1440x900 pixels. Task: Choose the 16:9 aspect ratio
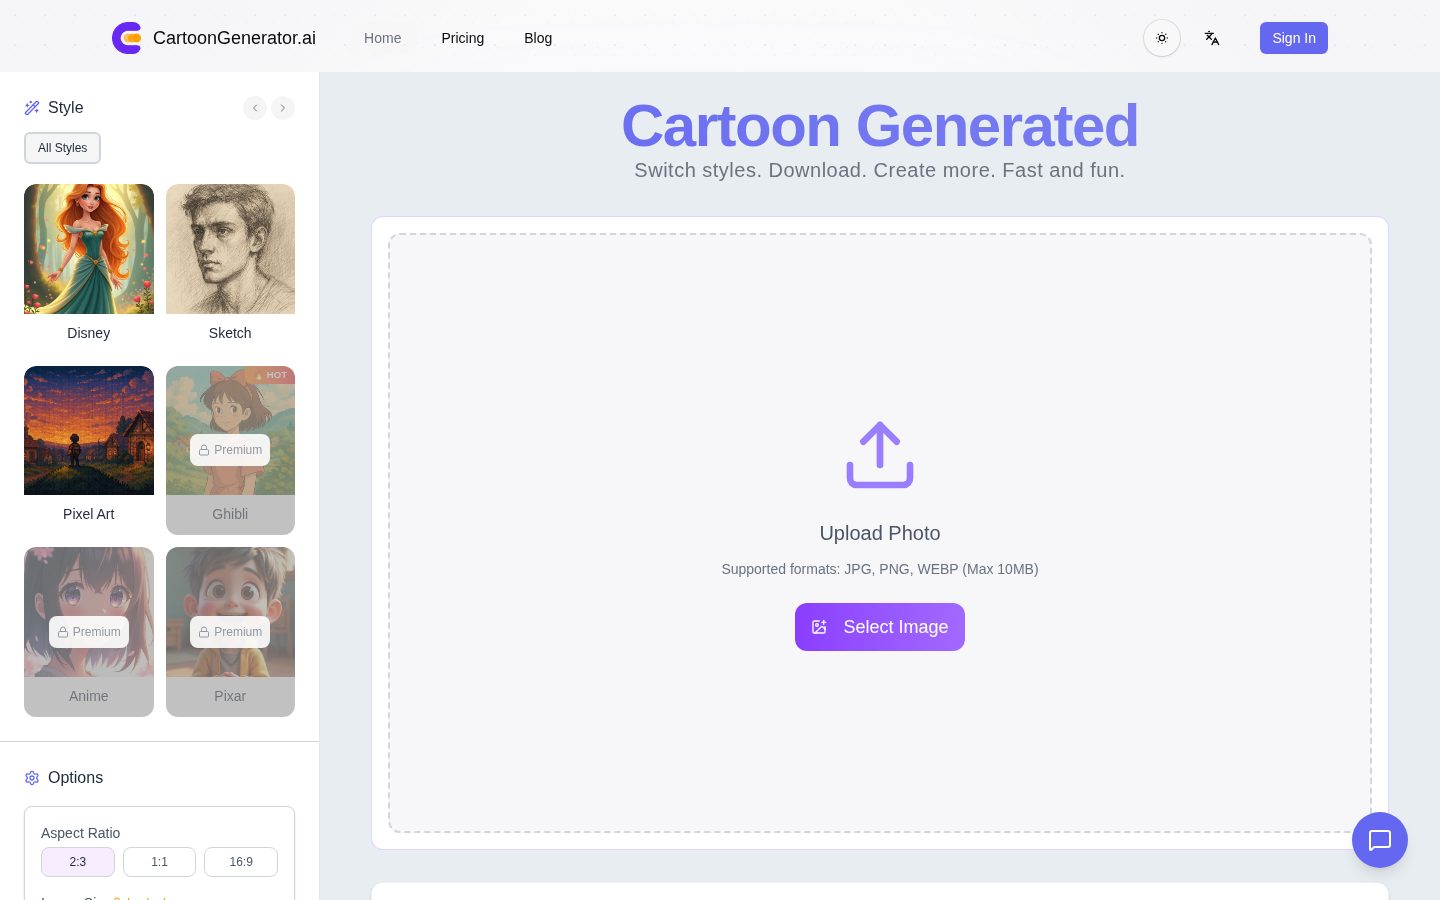coord(241,862)
